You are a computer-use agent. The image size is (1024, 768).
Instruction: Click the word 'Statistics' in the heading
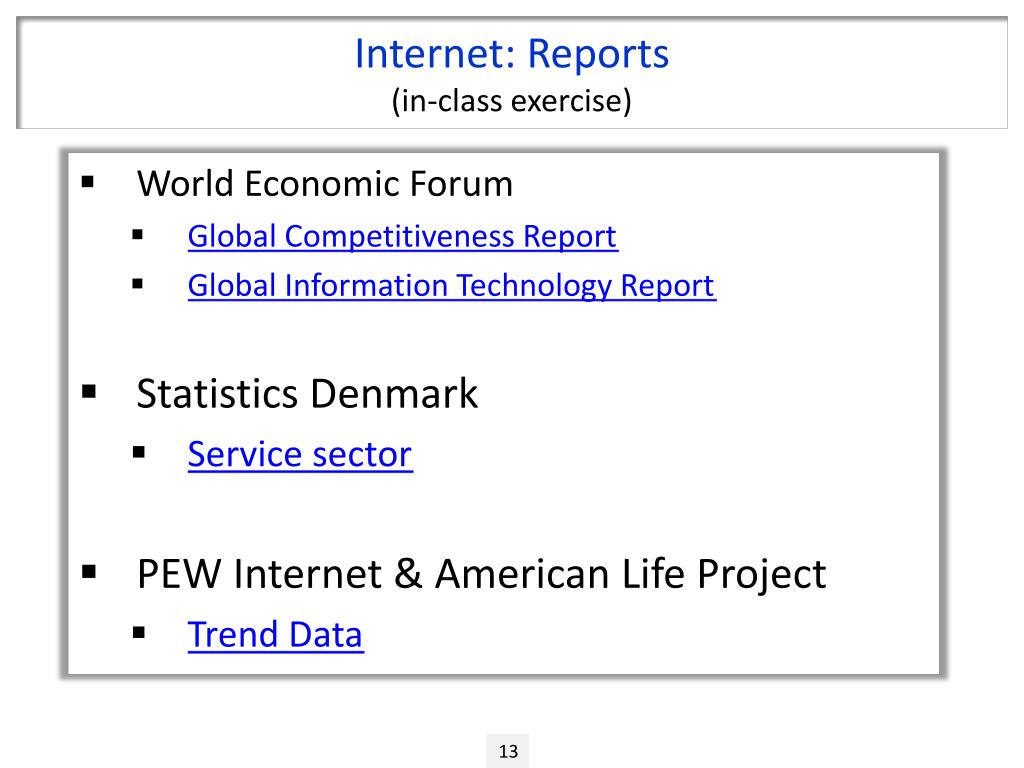pos(217,394)
